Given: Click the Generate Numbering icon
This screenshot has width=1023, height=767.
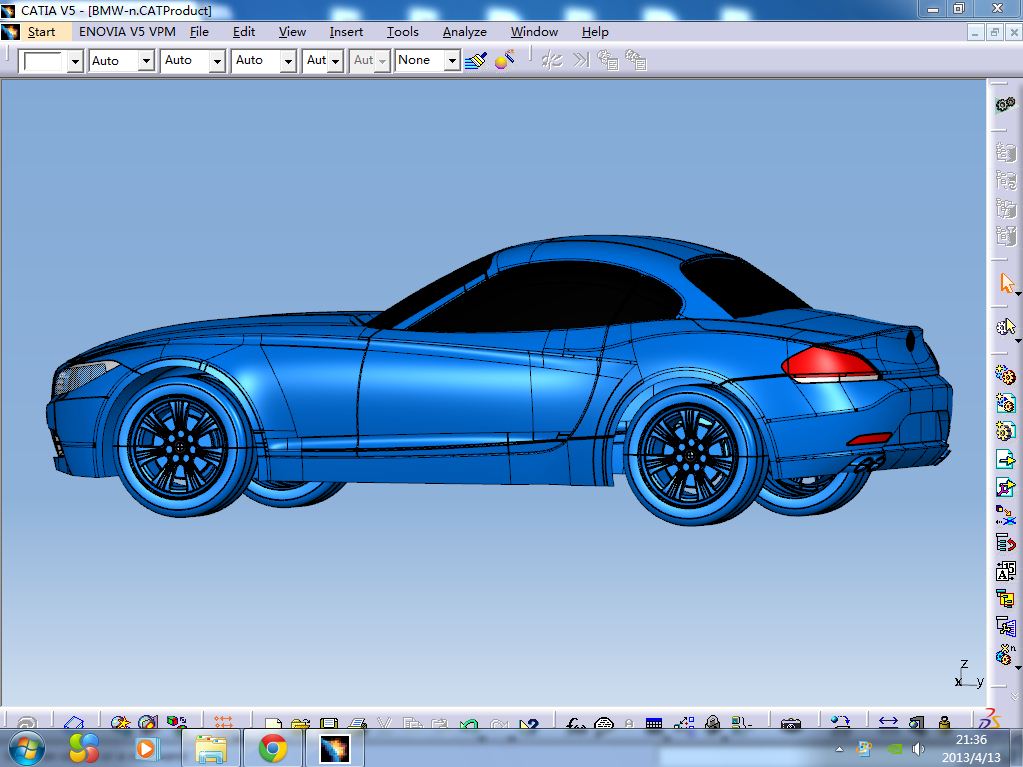Looking at the screenshot, I should pyautogui.click(x=1005, y=571).
